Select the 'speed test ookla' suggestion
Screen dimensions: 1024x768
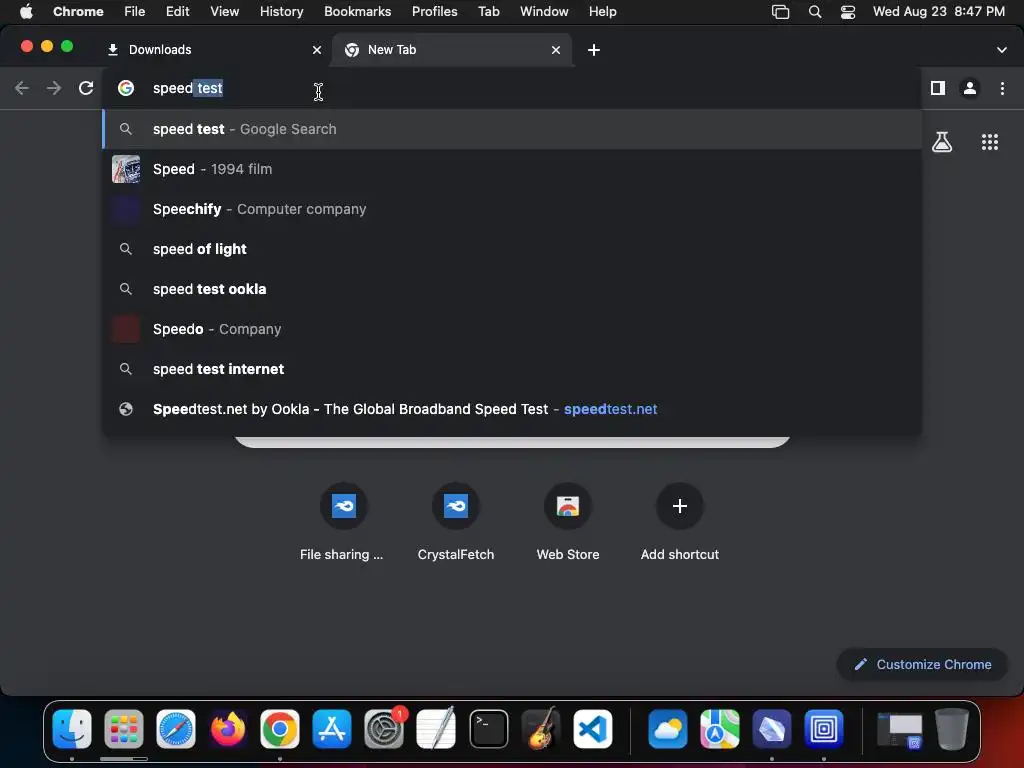(x=512, y=289)
